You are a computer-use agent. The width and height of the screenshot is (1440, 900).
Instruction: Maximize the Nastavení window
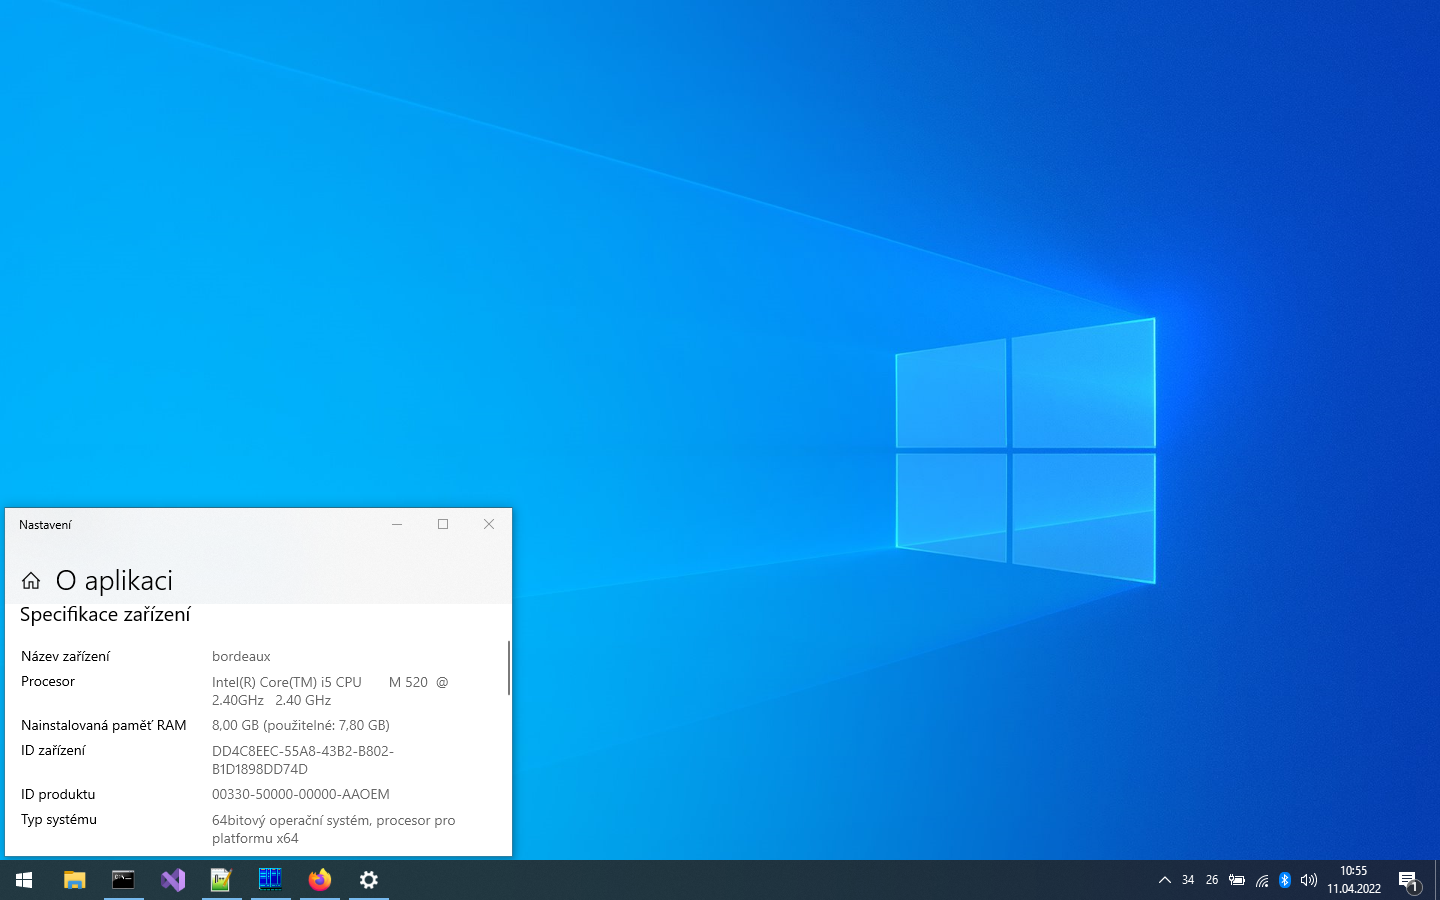coord(443,524)
